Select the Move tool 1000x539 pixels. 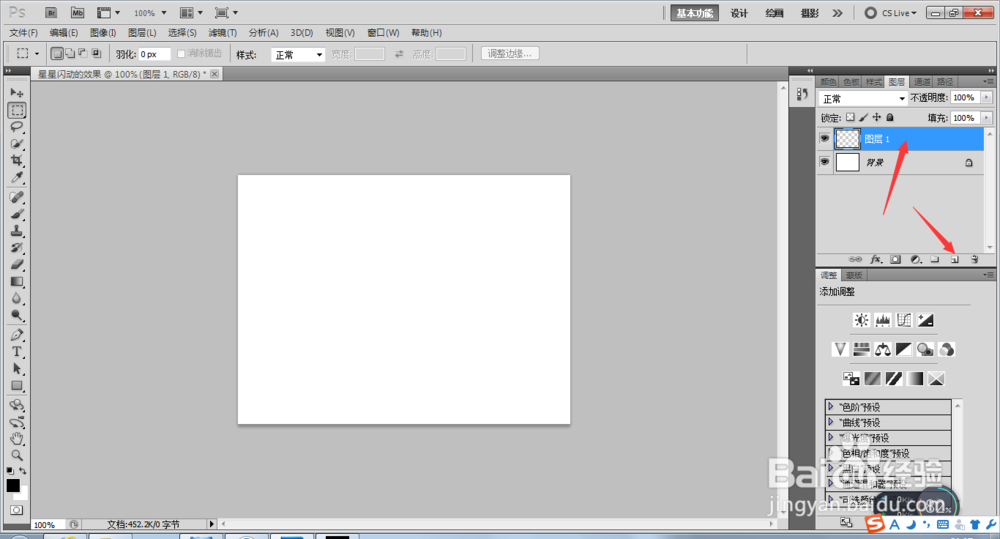(x=17, y=93)
